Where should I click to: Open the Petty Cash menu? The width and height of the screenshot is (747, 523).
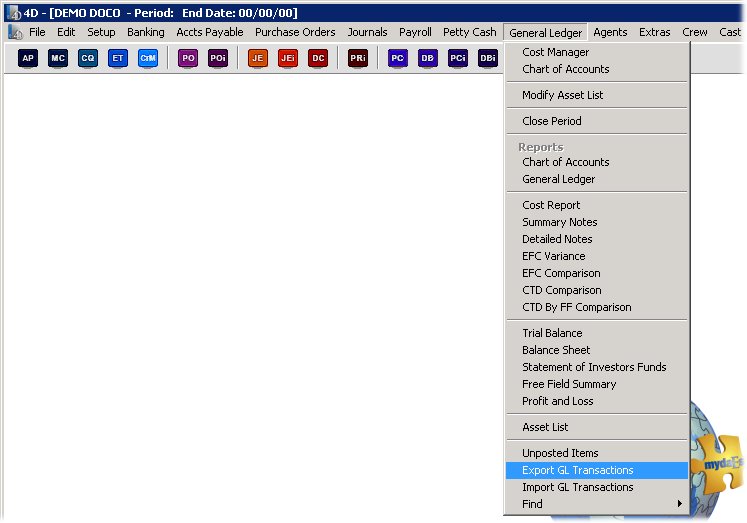coord(469,32)
